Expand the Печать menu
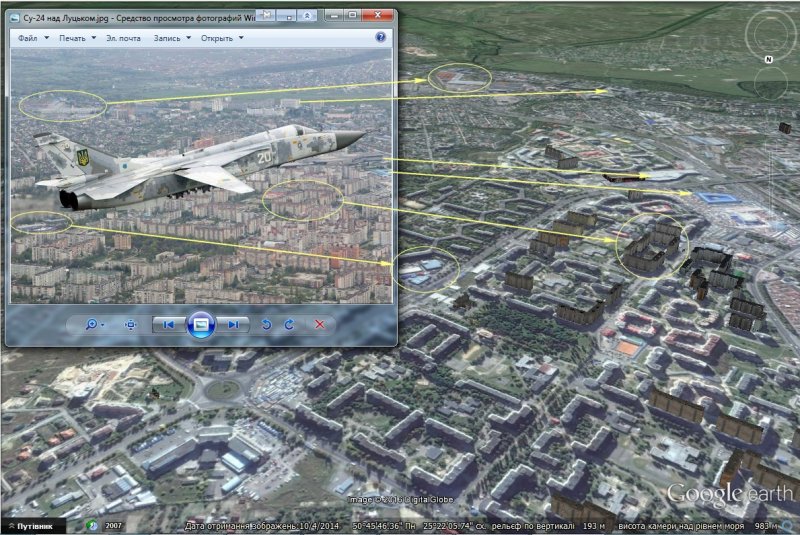 tap(76, 38)
